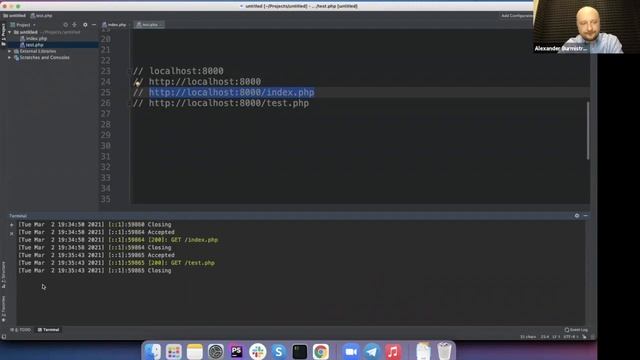Viewport: 640px width, 360px height.
Task: Collapse the untitled project root folder
Action: point(10,32)
